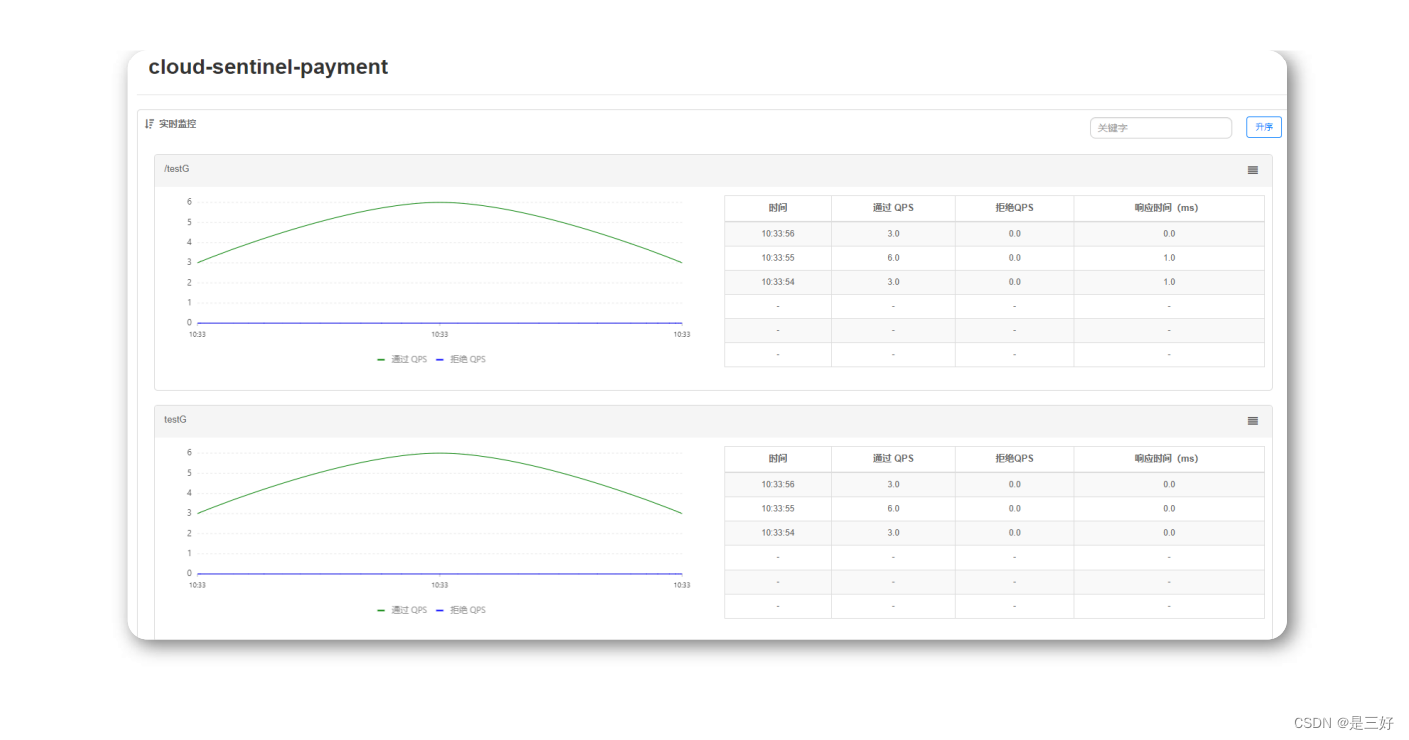Select 10:33:56 time cell in testG table
The width and height of the screenshot is (1409, 740).
(778, 485)
